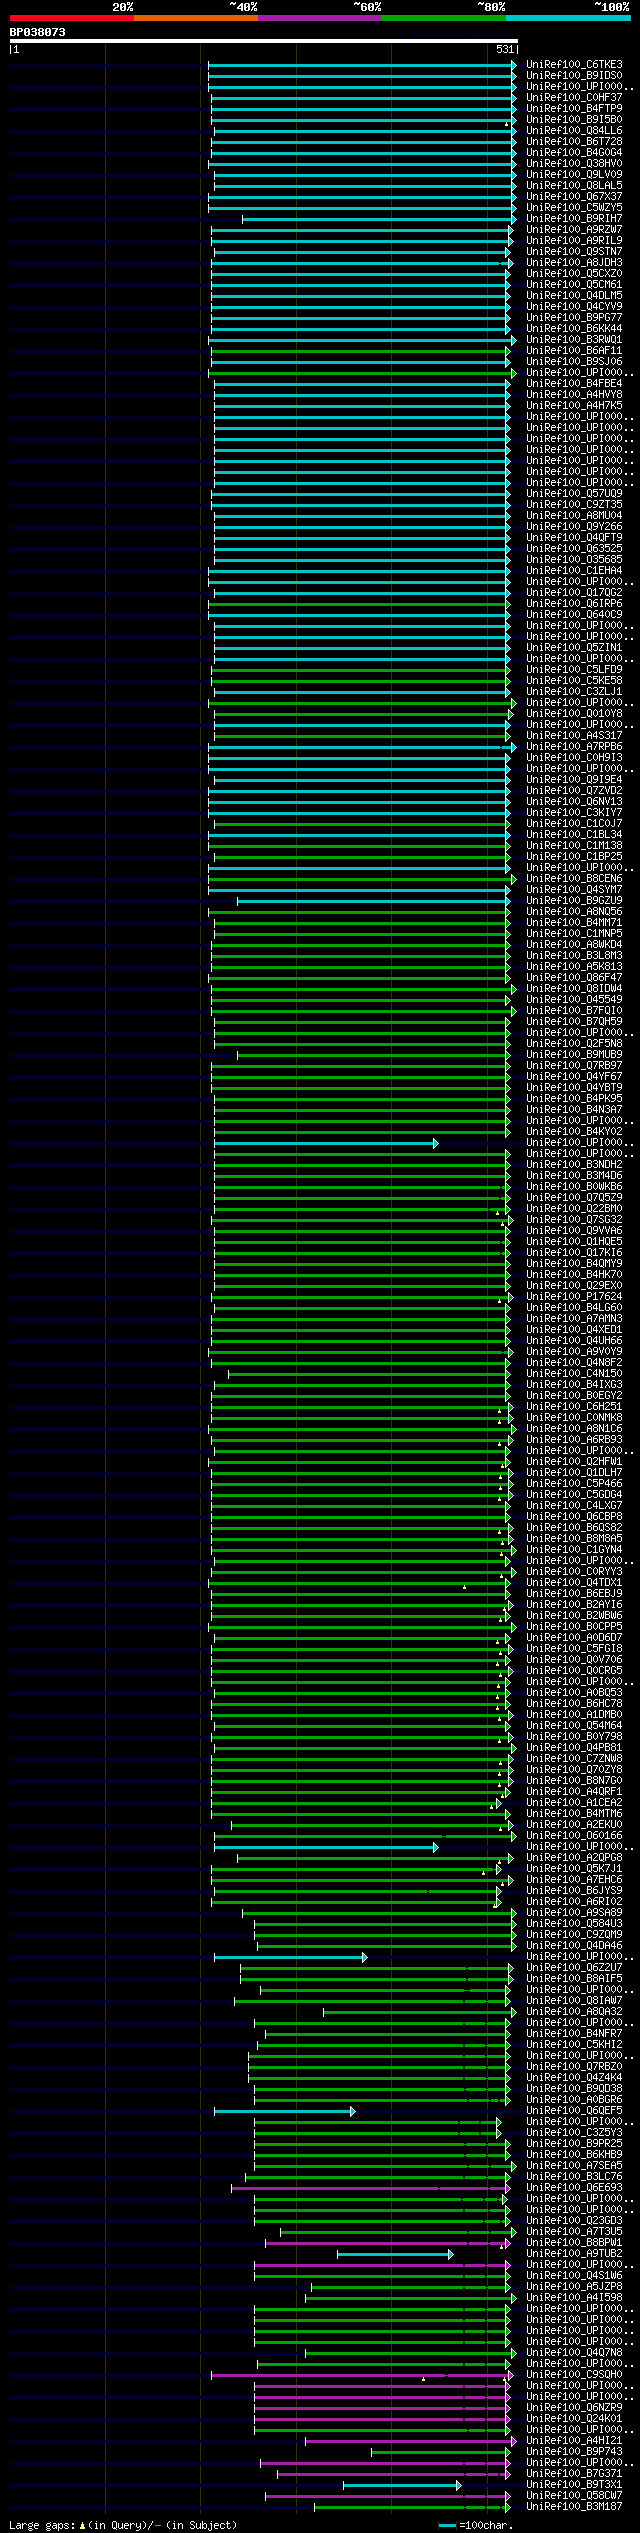Select the UniRef100_B4FTP9 label

click(x=574, y=109)
